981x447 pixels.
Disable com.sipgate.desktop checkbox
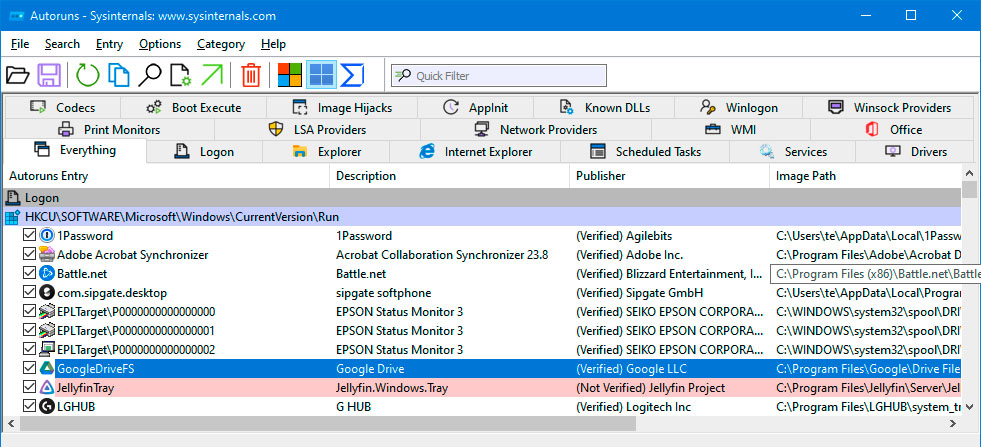pyautogui.click(x=29, y=292)
